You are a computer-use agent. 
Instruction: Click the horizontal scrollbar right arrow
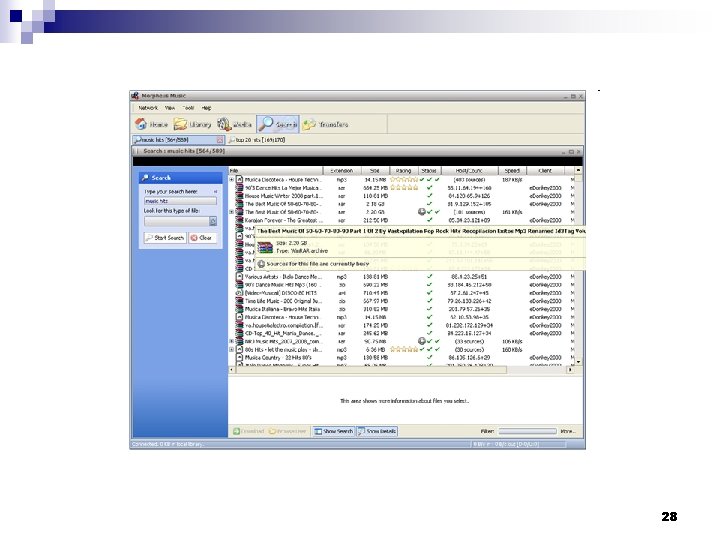coord(570,370)
